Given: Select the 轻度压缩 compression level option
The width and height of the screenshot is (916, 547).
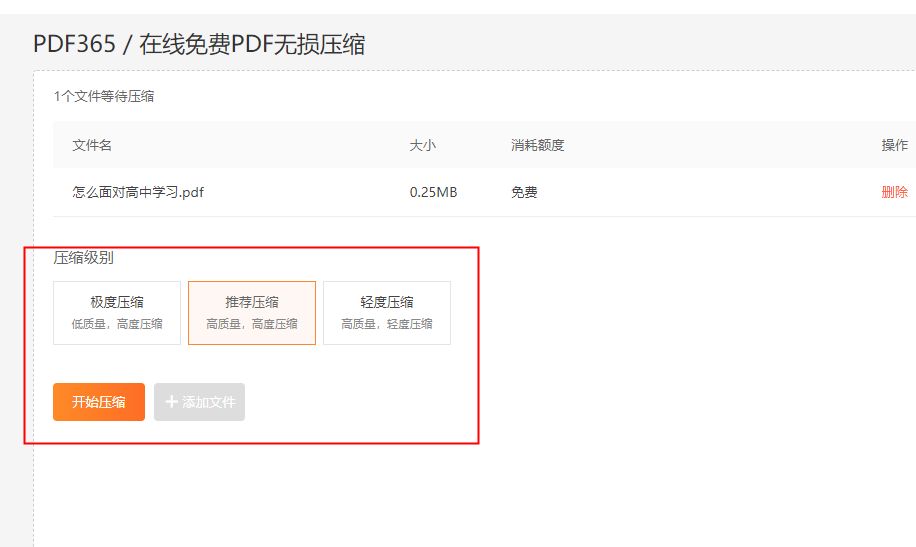Looking at the screenshot, I should (x=387, y=313).
